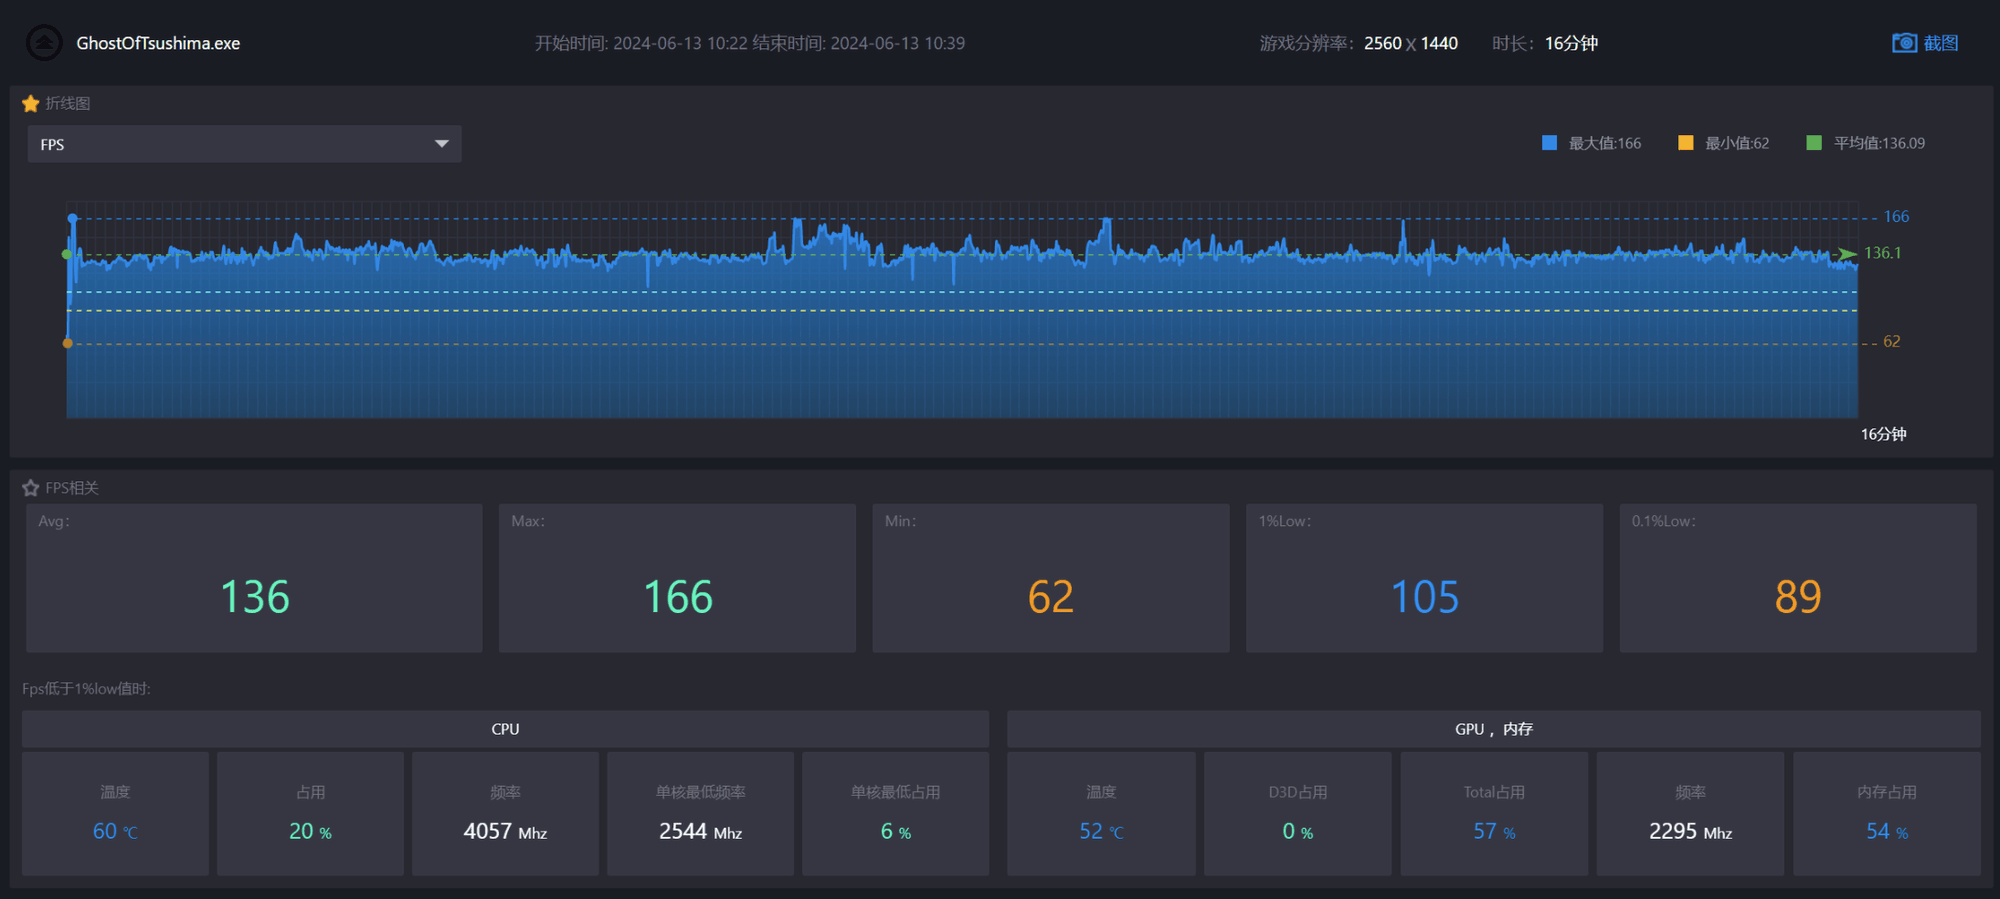Screen dimensions: 2000x899
Task: Click the 折线图 section title
Action: 68,103
